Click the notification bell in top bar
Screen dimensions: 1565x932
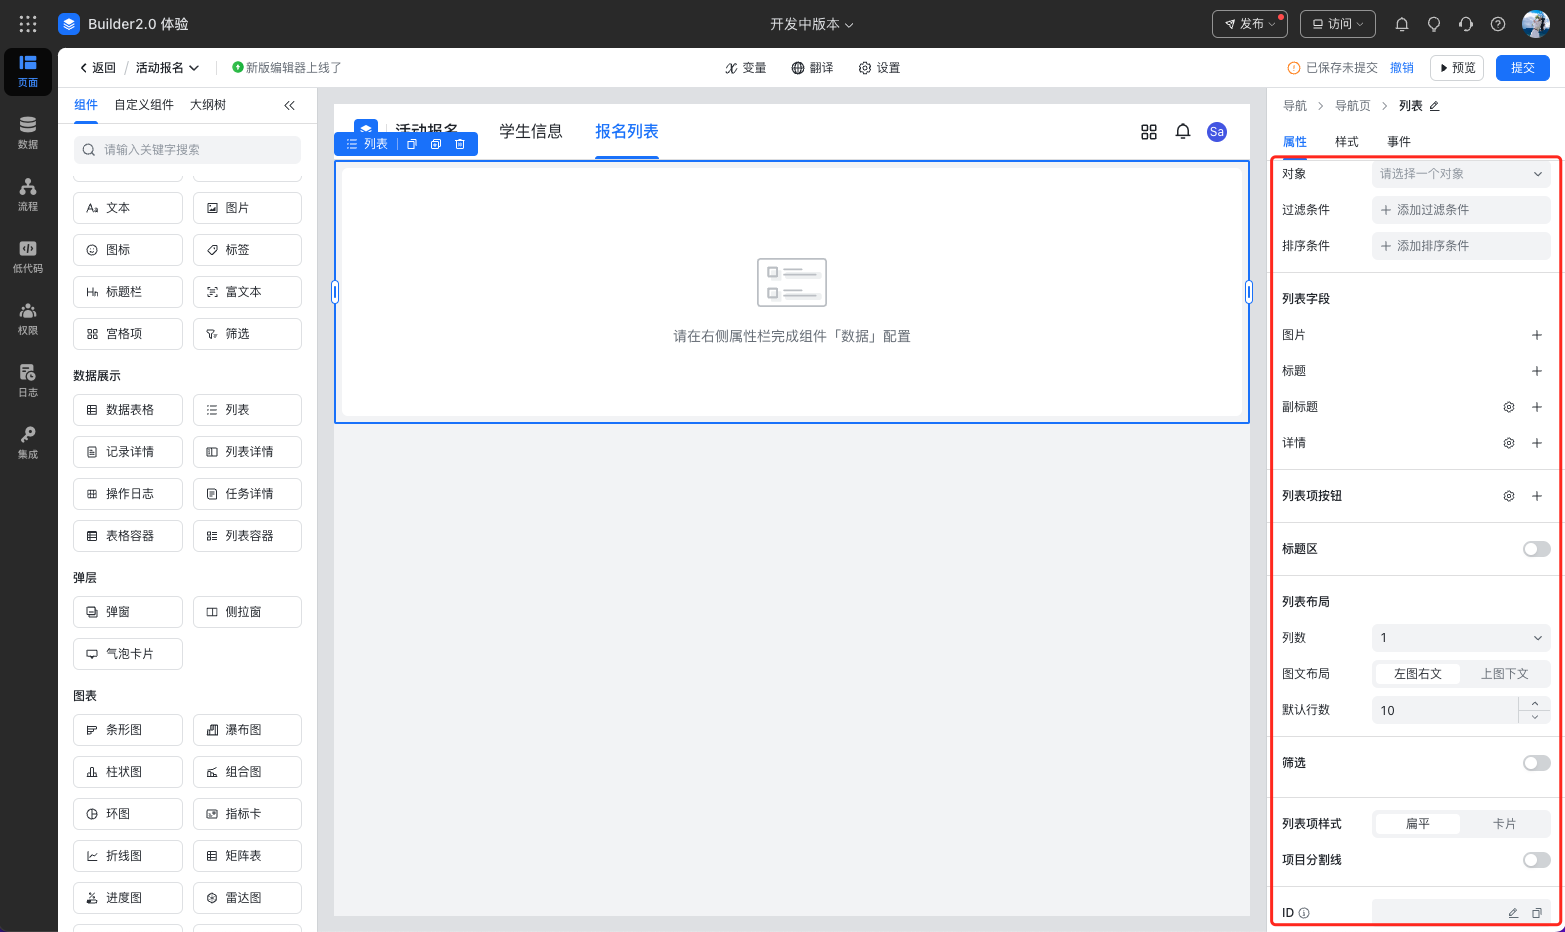[x=1401, y=24]
